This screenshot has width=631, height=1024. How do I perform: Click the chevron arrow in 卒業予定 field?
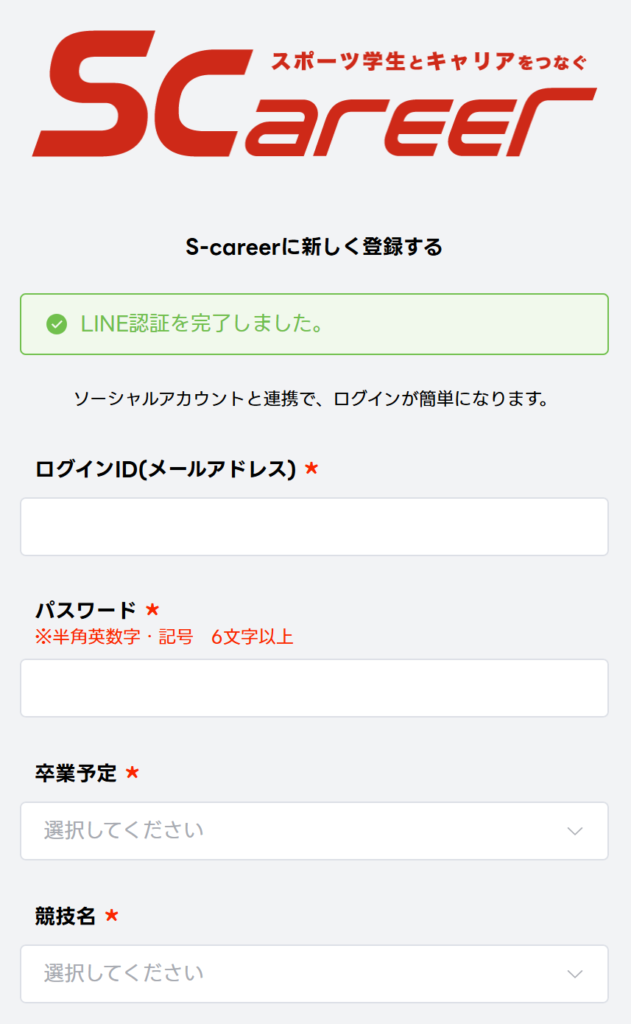(x=575, y=831)
